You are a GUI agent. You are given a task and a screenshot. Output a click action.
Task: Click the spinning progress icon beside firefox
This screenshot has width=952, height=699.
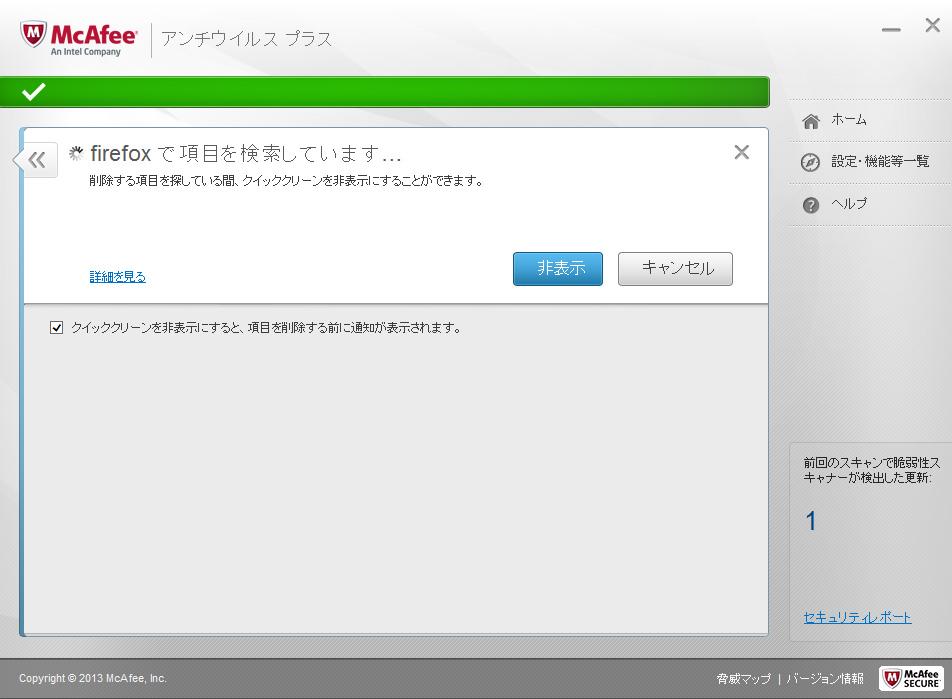[x=76, y=154]
